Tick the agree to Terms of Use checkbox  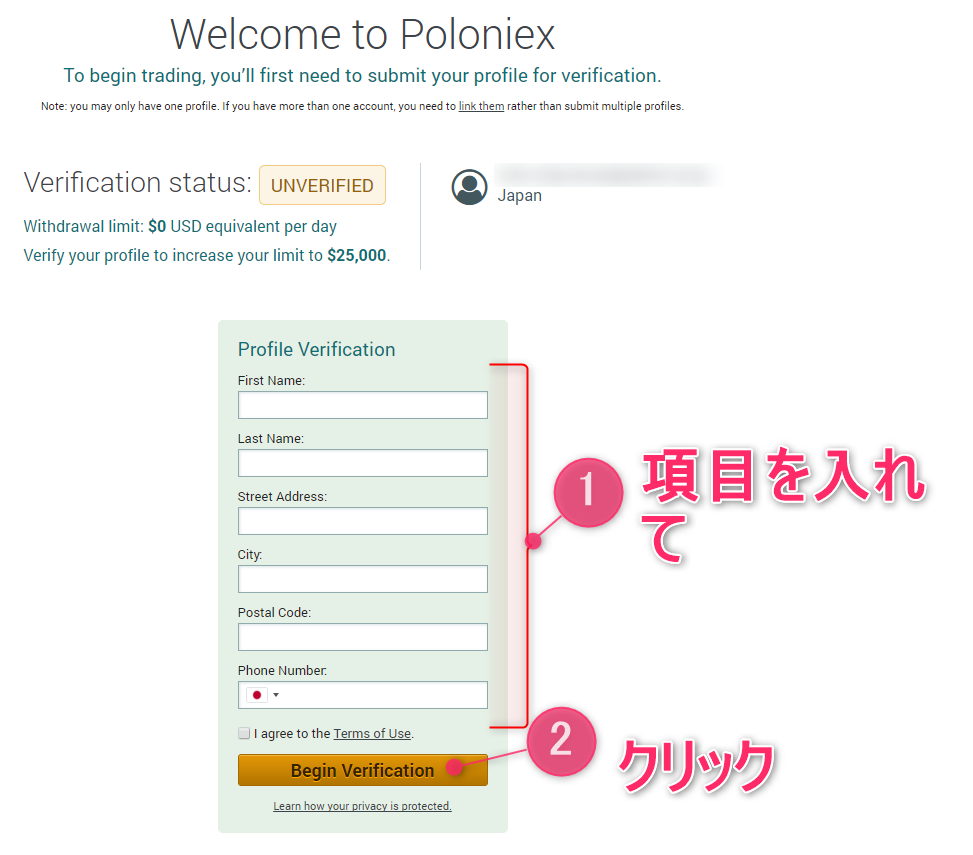coord(244,733)
